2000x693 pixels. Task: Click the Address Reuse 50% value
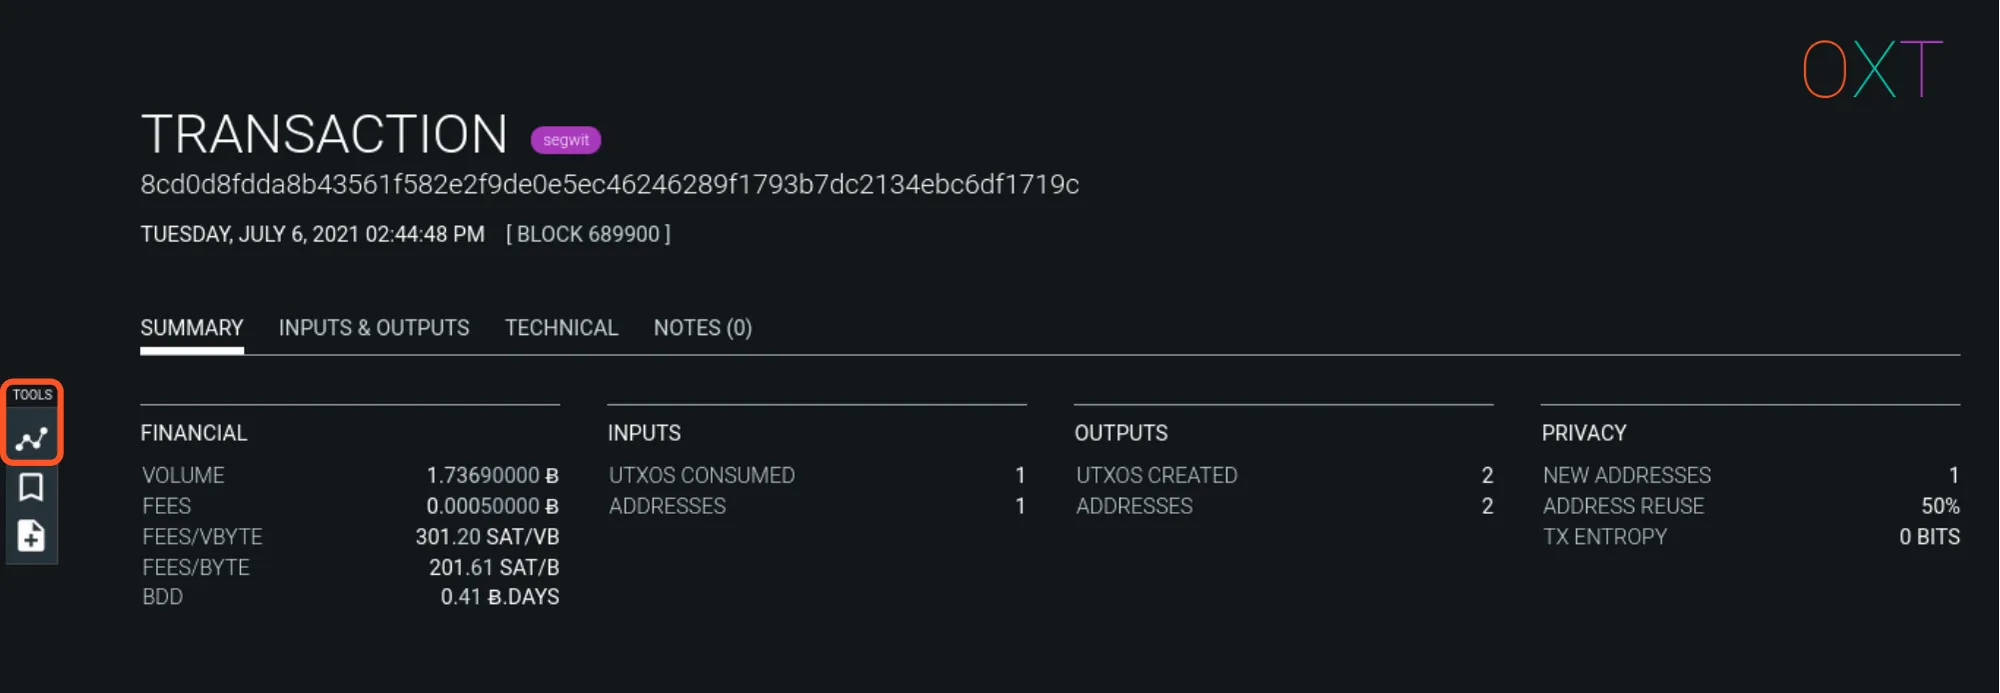(x=1939, y=506)
